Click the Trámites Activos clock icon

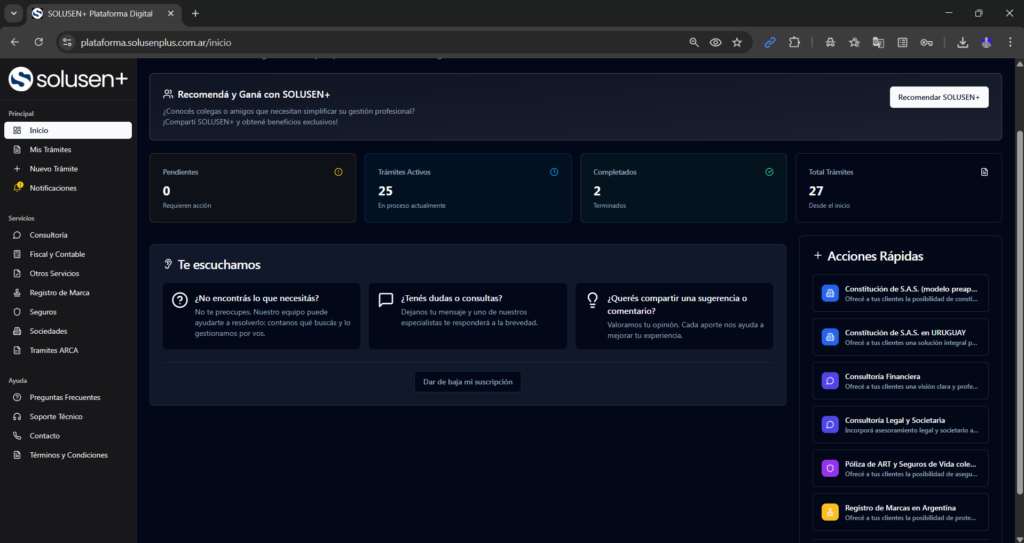click(x=554, y=172)
